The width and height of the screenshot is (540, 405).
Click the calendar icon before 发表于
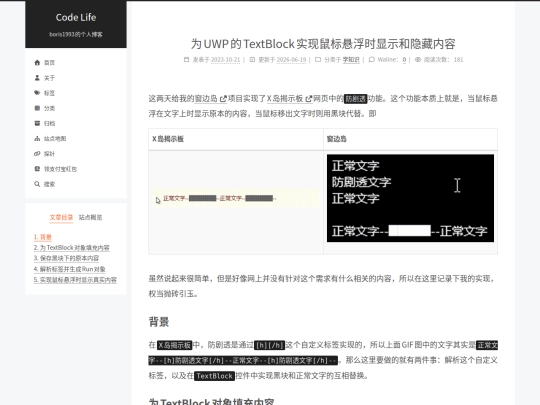click(186, 60)
